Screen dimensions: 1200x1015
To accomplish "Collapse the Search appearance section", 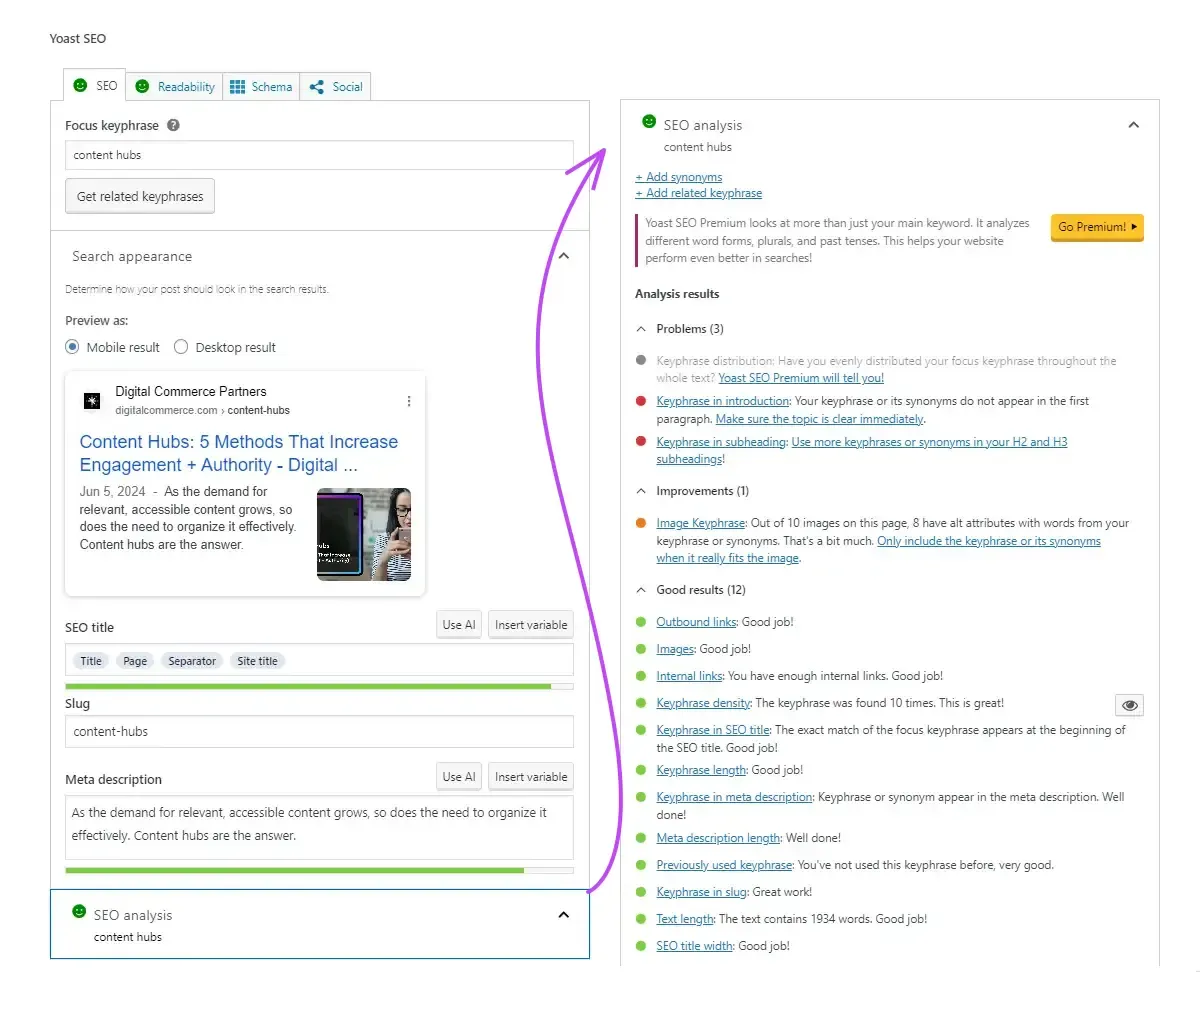I will point(563,256).
